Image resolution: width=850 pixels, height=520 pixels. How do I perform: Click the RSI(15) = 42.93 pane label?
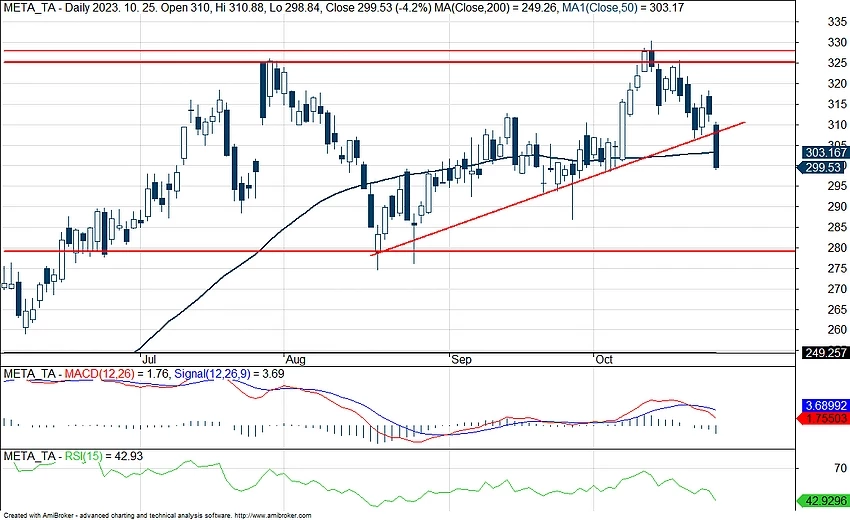pos(104,456)
